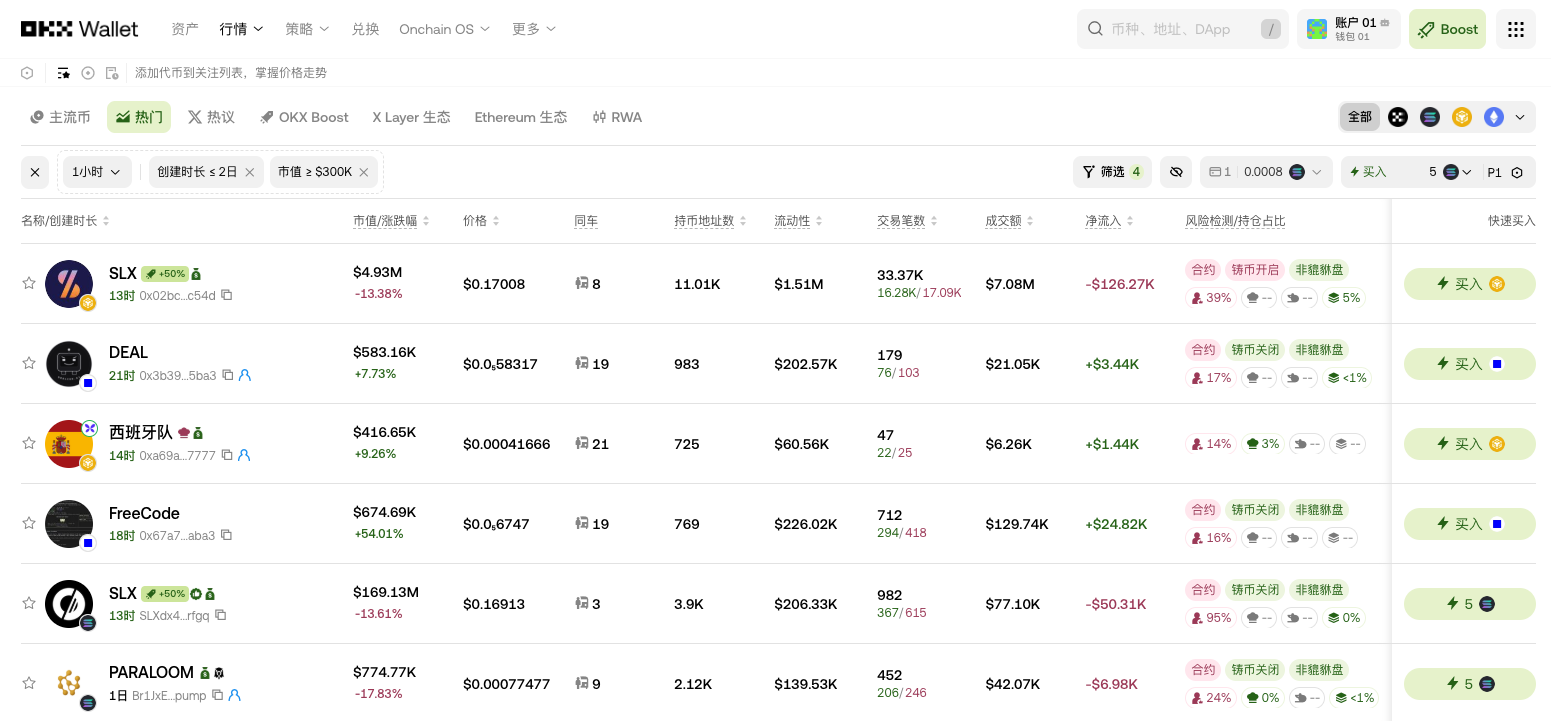The width and height of the screenshot is (1551, 721).
Task: Click the hexagon icon in sub-toolbar
Action: coord(27,73)
